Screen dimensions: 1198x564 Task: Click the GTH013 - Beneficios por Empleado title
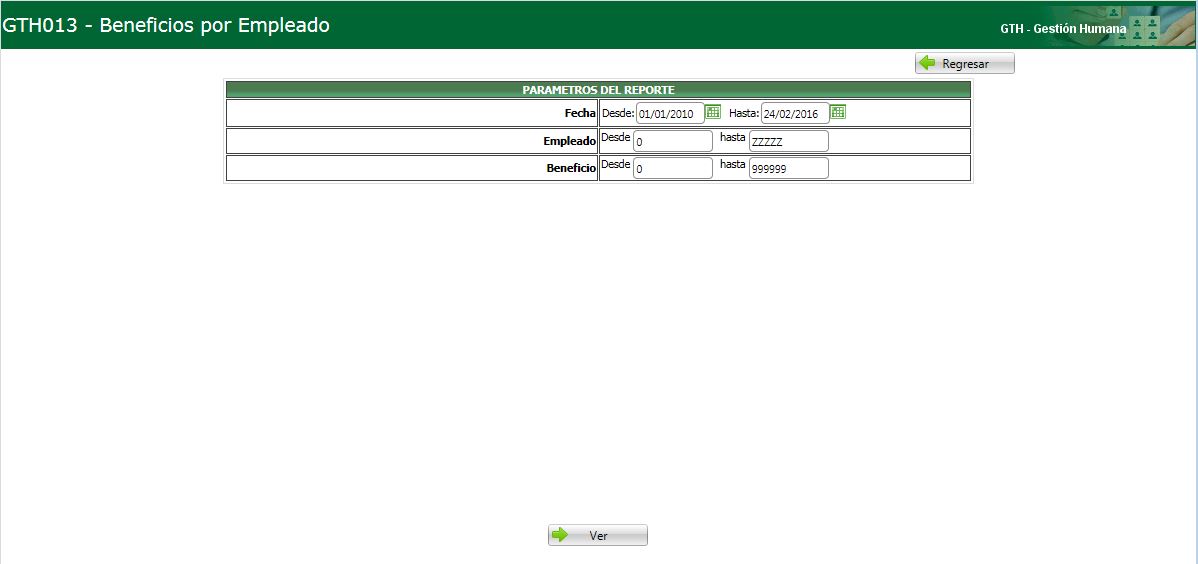166,25
